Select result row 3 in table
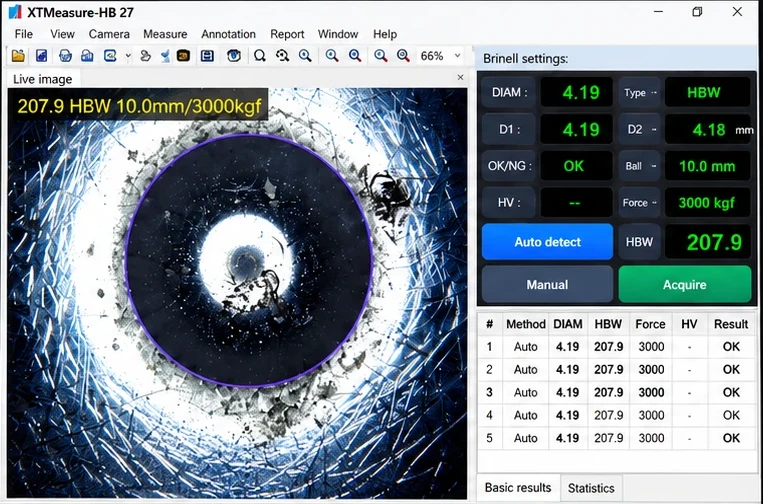This screenshot has width=763, height=504. pos(617,393)
